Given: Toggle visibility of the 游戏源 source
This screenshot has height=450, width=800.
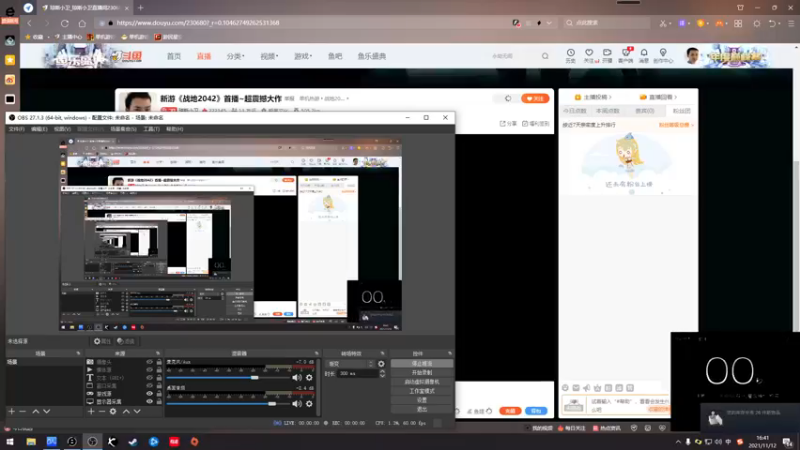Looking at the screenshot, I should 149,393.
